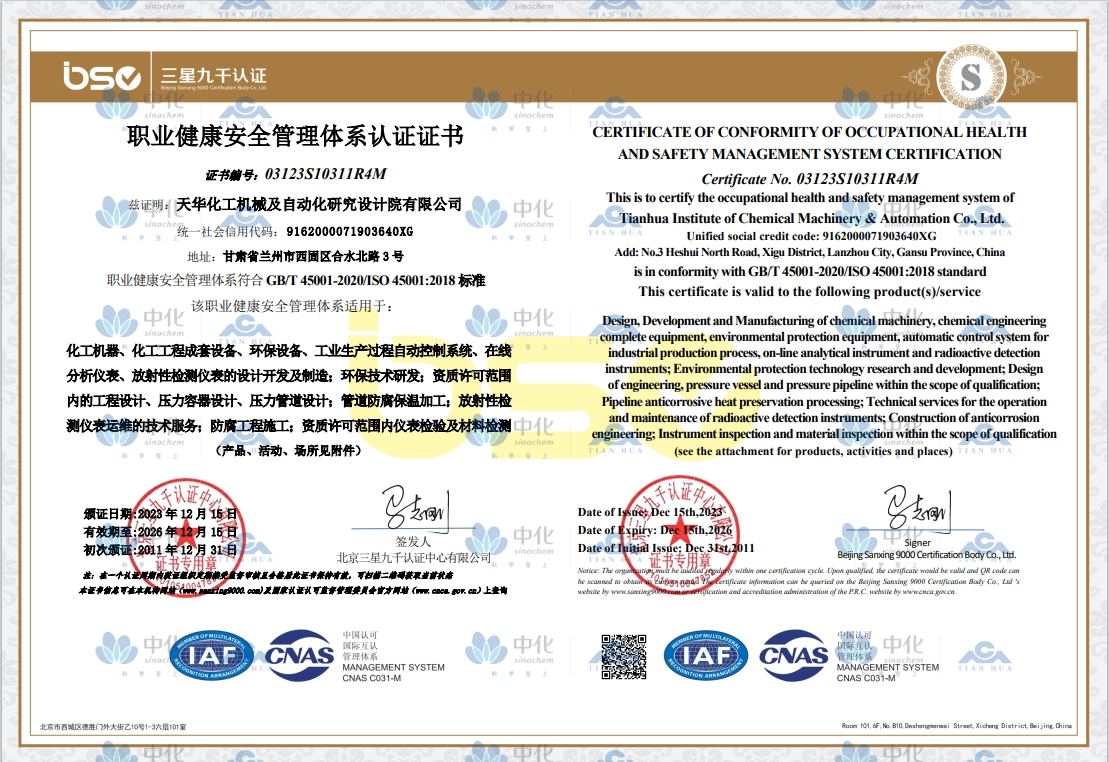The width and height of the screenshot is (1109, 762).
Task: Click the company name 'Tianhua Institute of Chemical Machinery'
Action: tap(811, 217)
